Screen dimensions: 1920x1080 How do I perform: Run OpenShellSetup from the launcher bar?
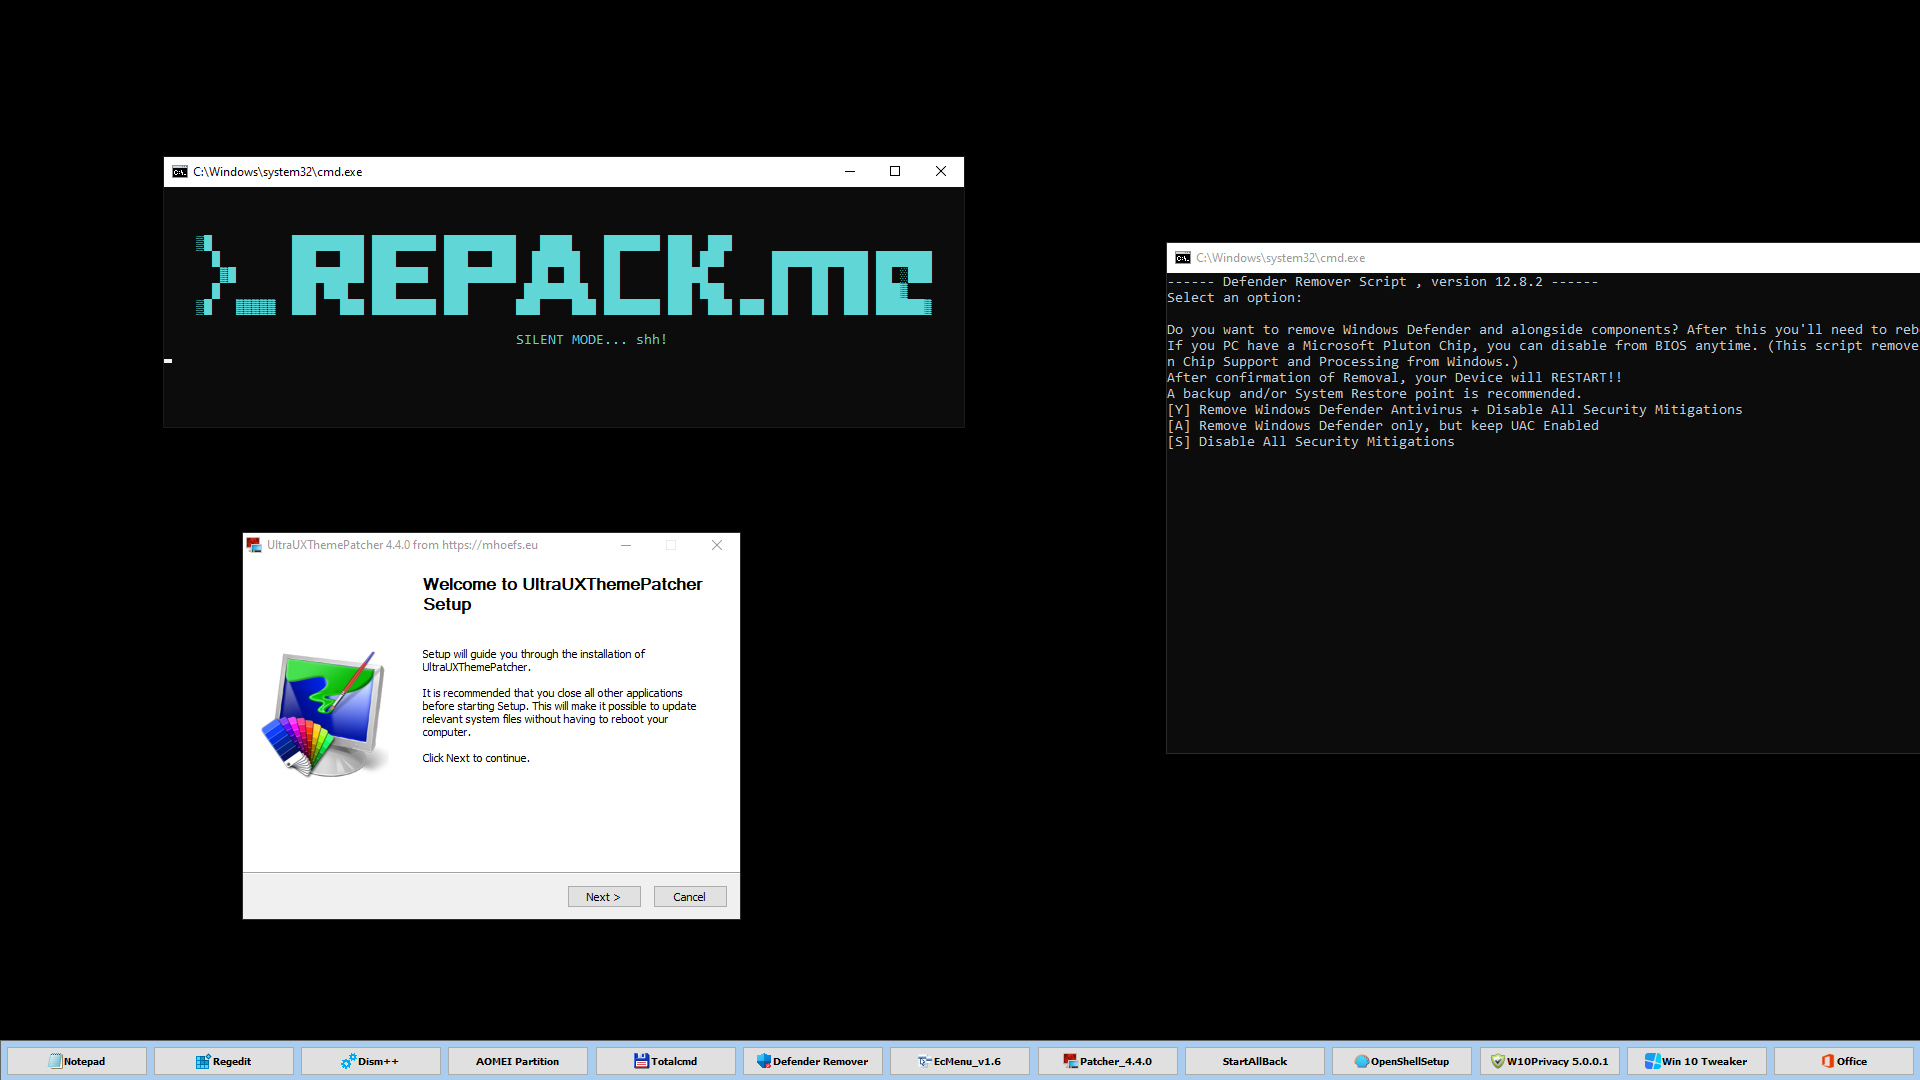click(1402, 1061)
